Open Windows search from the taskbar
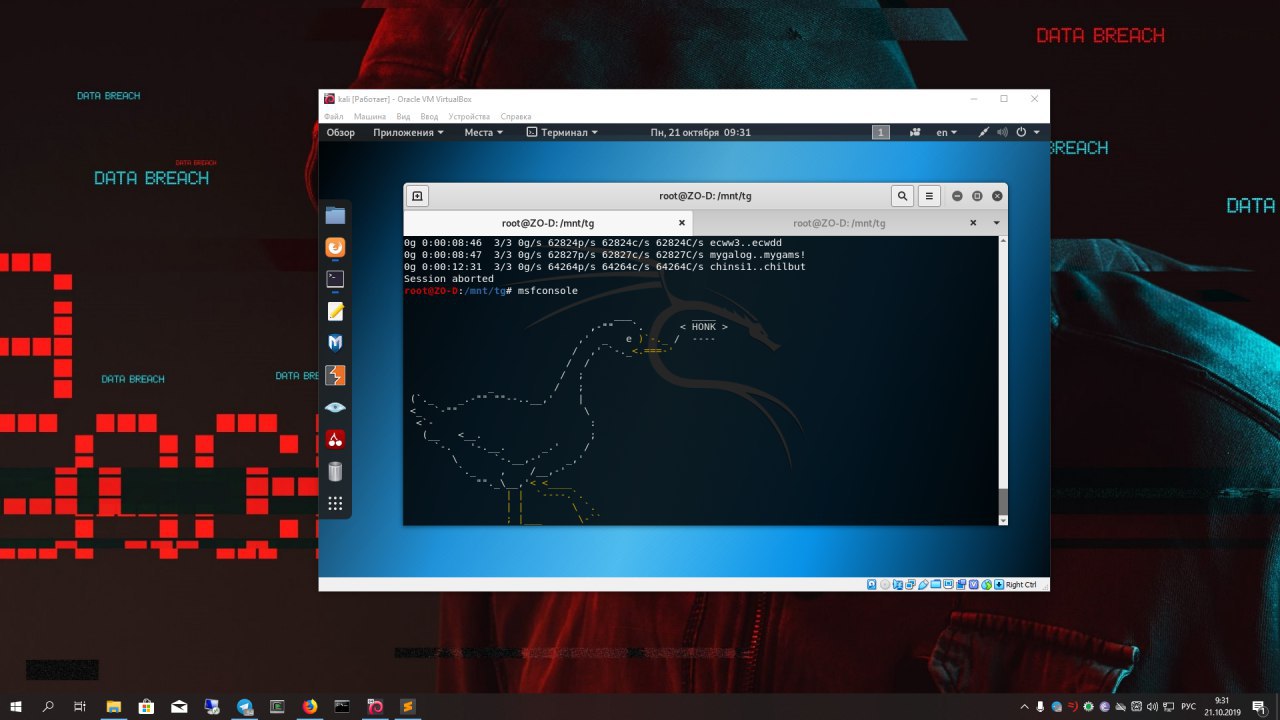Viewport: 1280px width, 720px height. coord(48,706)
